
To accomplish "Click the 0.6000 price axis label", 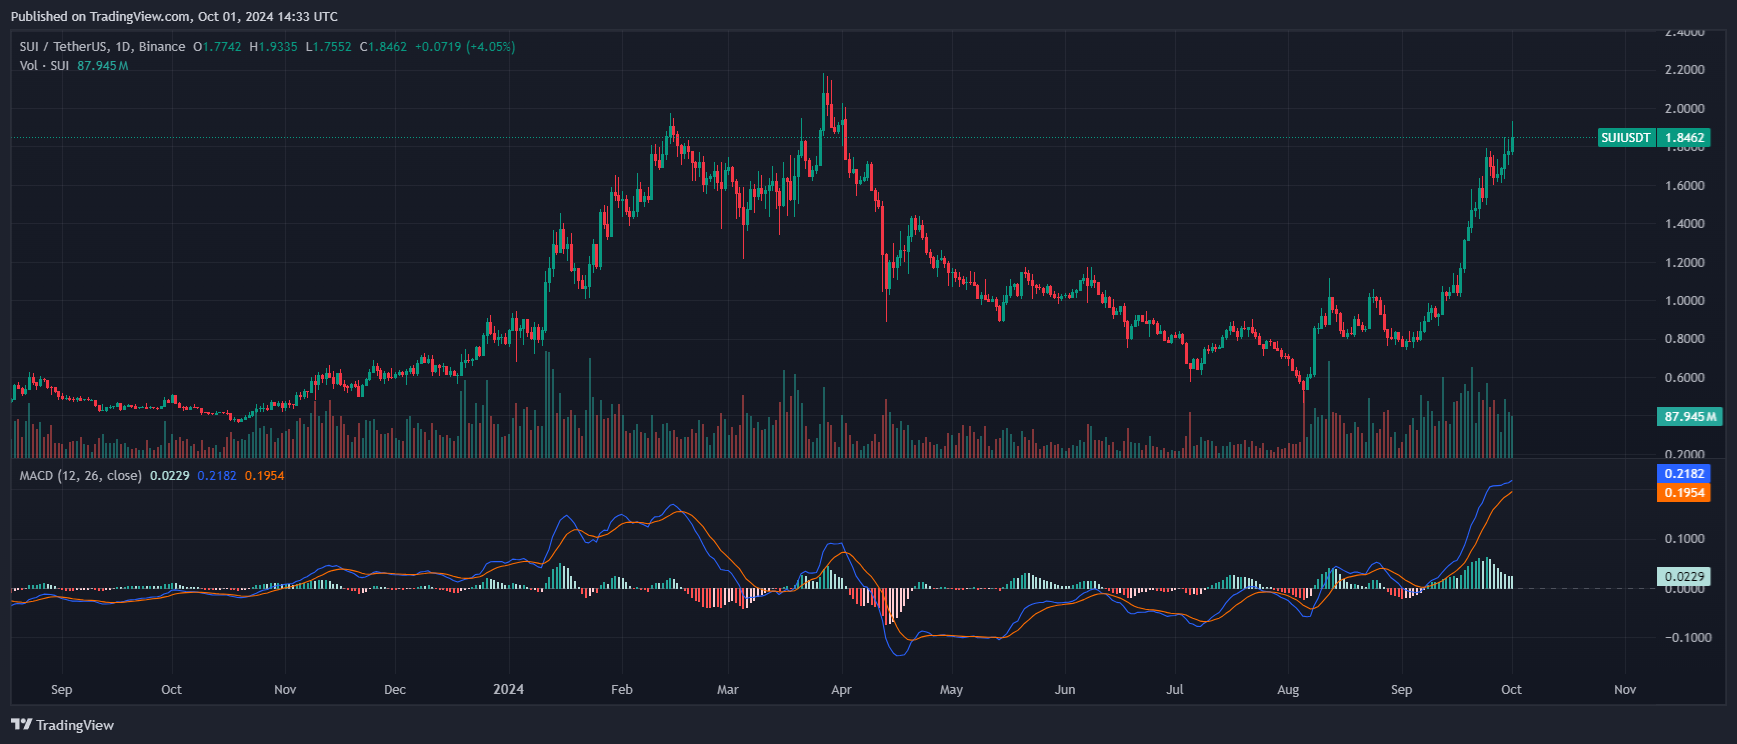I will tap(1685, 378).
